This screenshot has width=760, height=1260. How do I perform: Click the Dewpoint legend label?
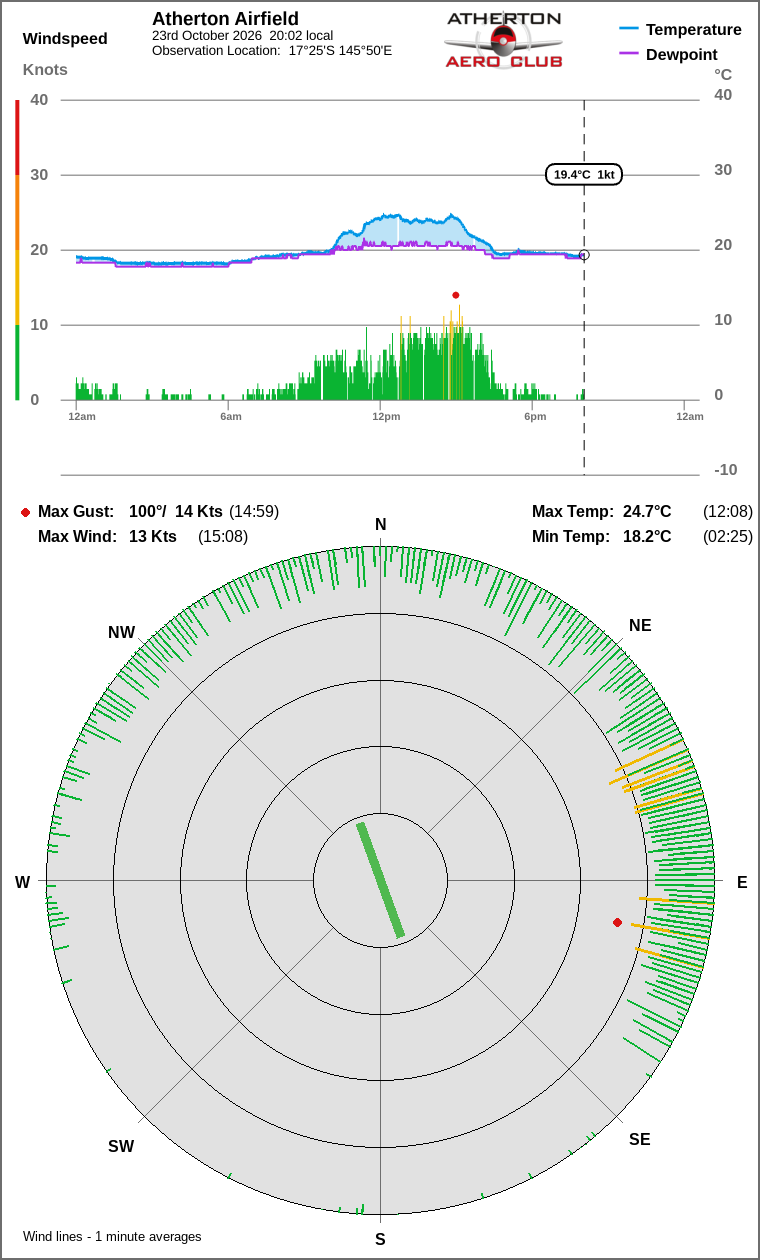point(682,54)
